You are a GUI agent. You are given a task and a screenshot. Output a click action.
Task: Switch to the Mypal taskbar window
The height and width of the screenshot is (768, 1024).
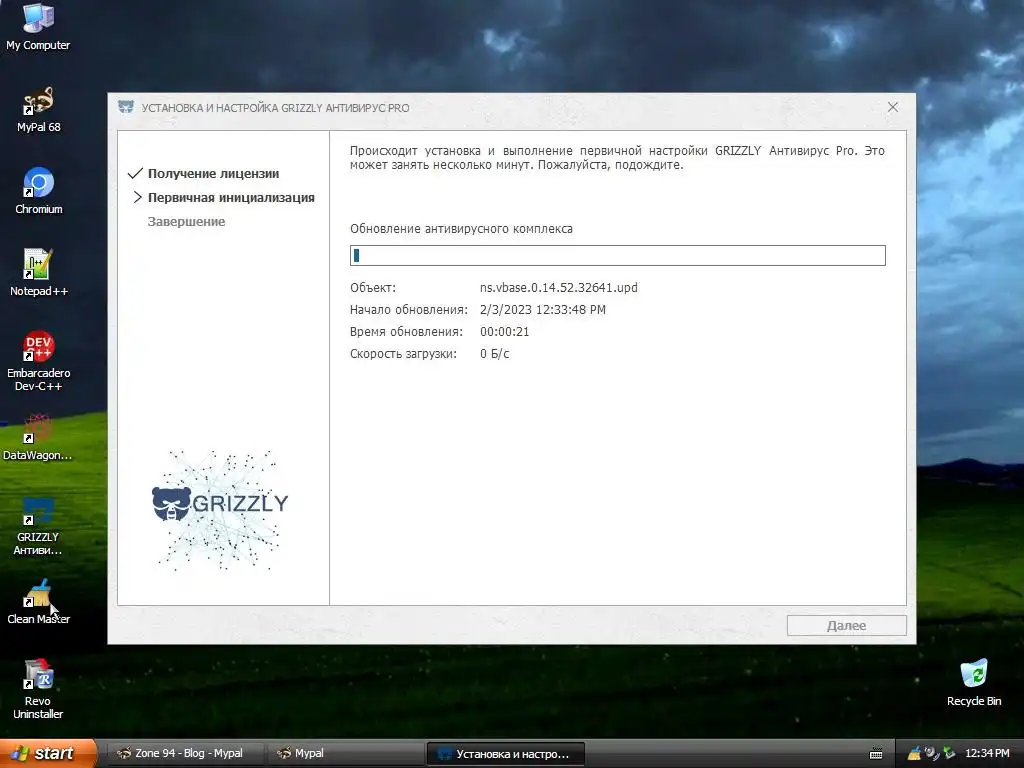click(345, 753)
